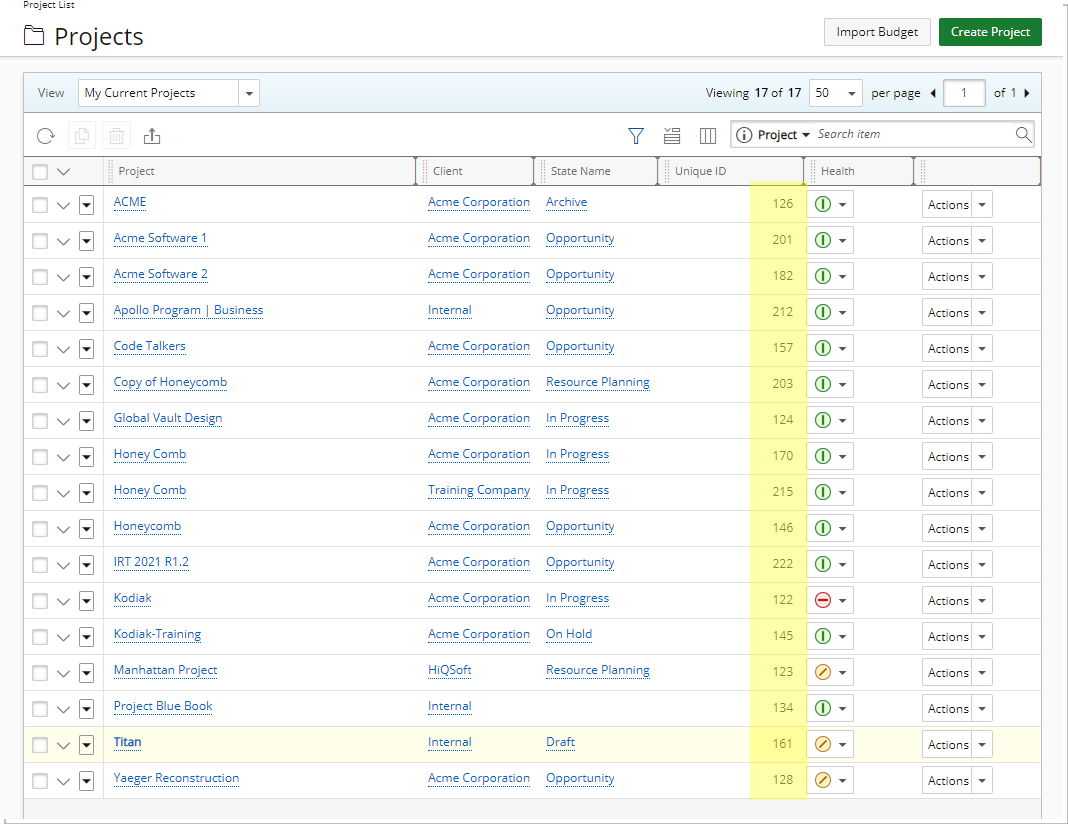Check the ACME row checkbox
This screenshot has height=824, width=1068.
pyautogui.click(x=40, y=204)
